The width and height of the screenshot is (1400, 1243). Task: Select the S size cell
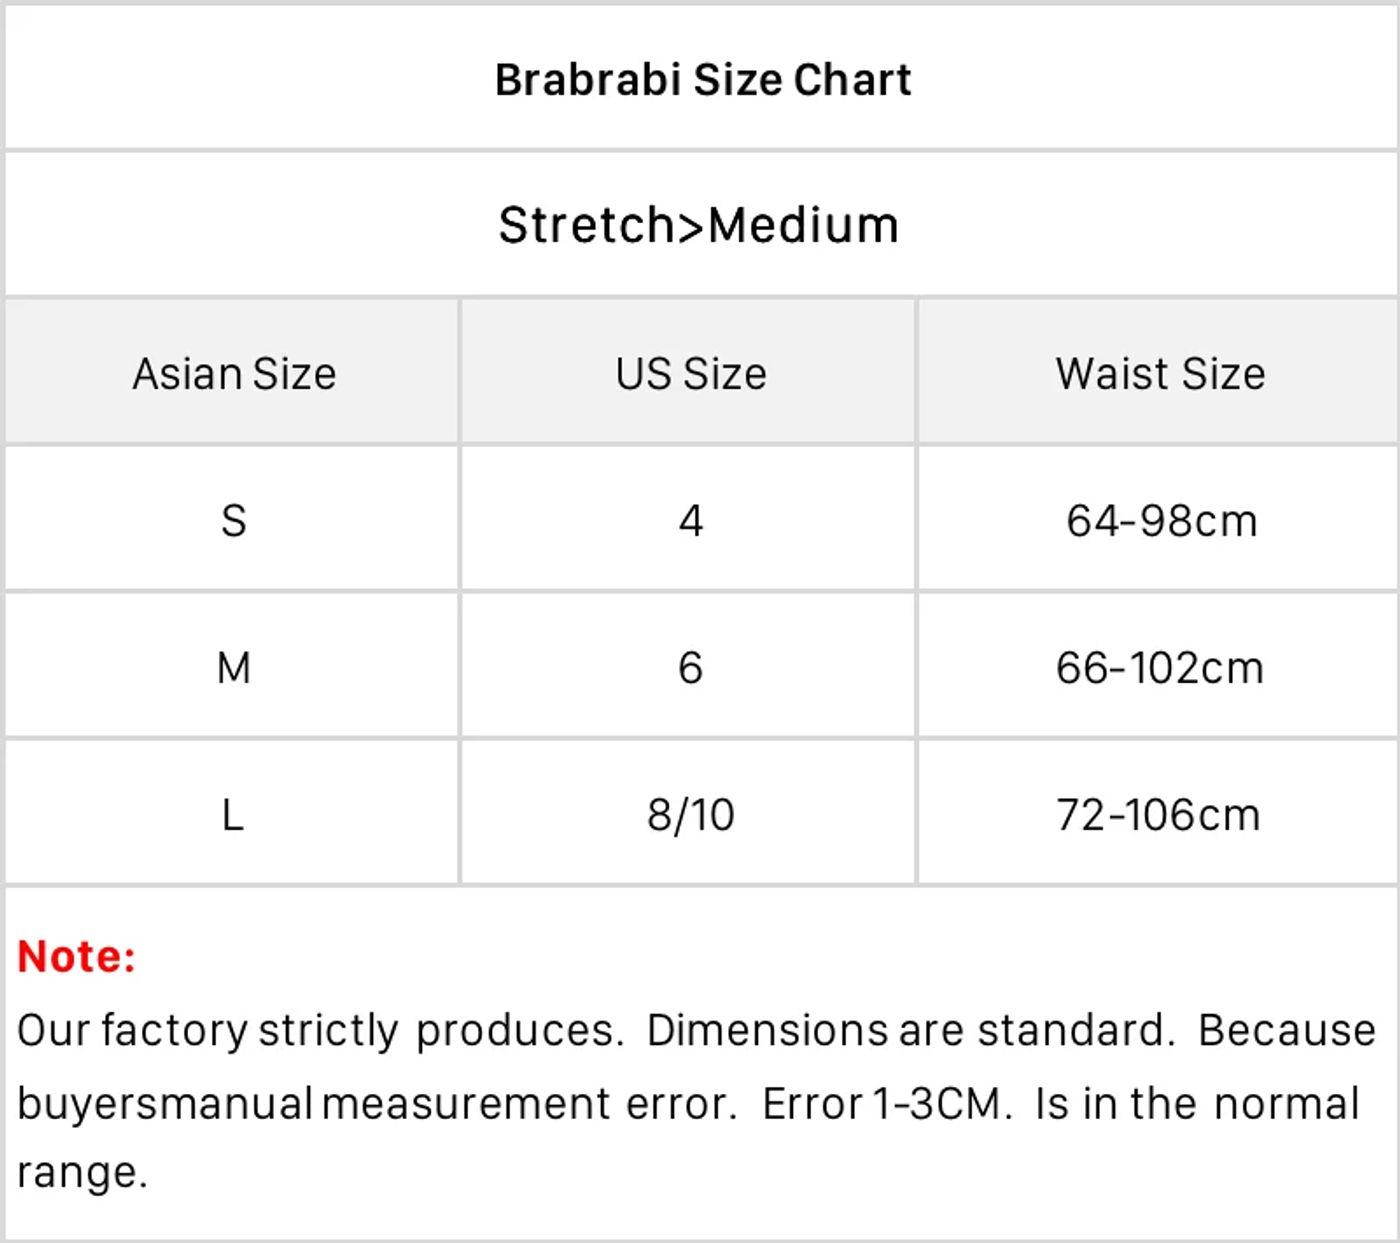point(233,521)
